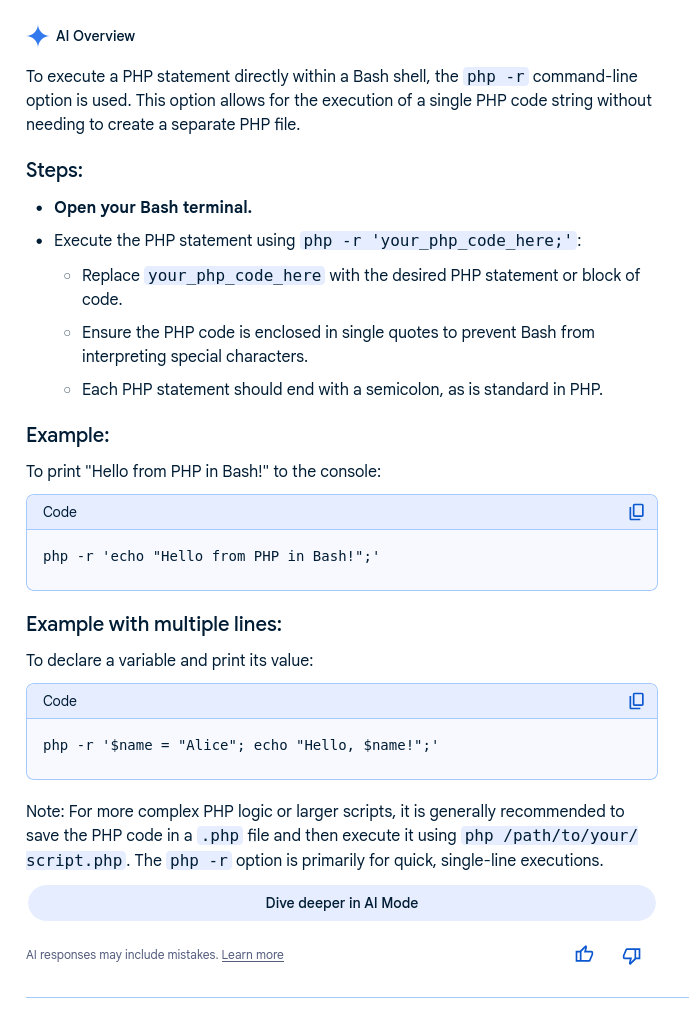Click the echo Hello from PHP code line
Image resolution: width=689 pixels, height=1010 pixels.
211,556
